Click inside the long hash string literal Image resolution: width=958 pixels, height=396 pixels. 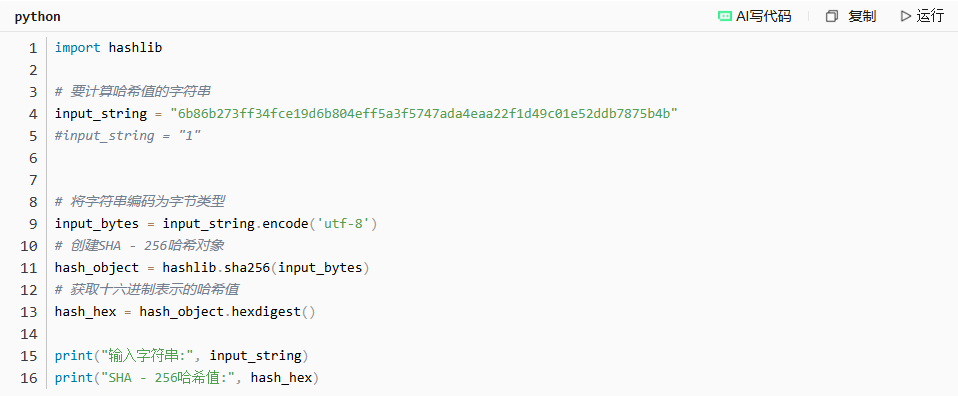(425, 114)
